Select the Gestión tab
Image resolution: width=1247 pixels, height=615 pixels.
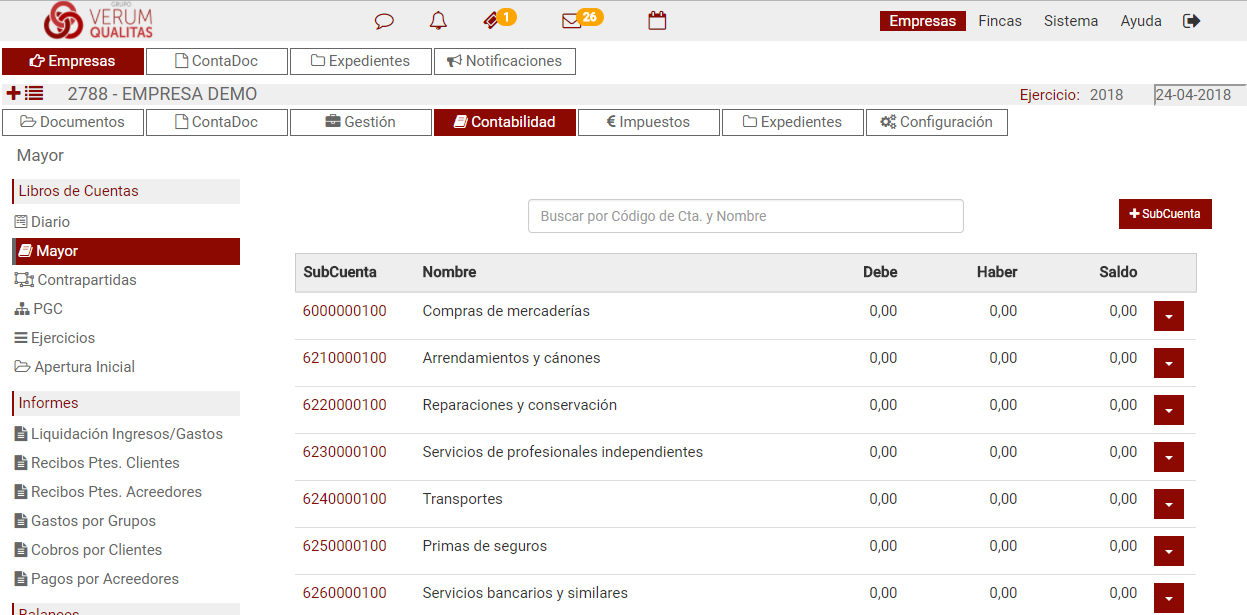[360, 122]
